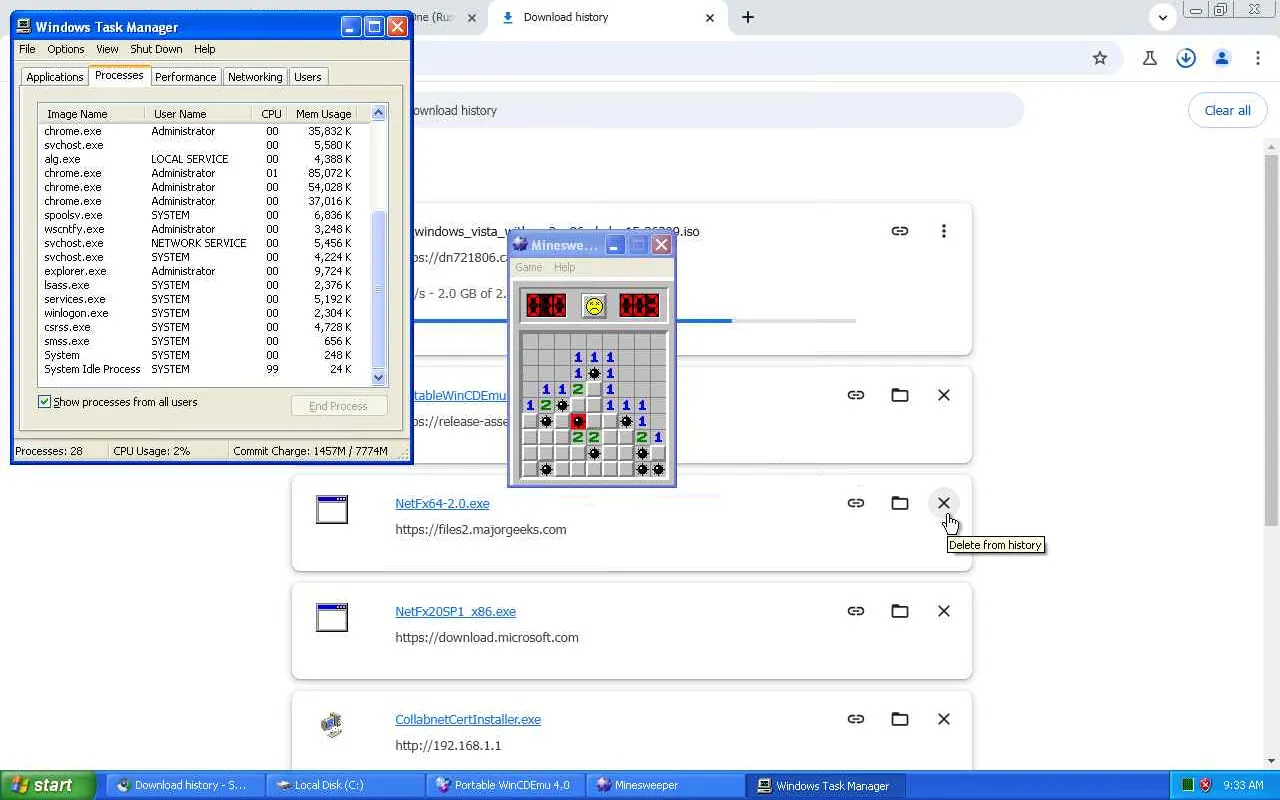Open Task Manager View menu
Viewport: 1280px width, 800px height.
point(107,49)
